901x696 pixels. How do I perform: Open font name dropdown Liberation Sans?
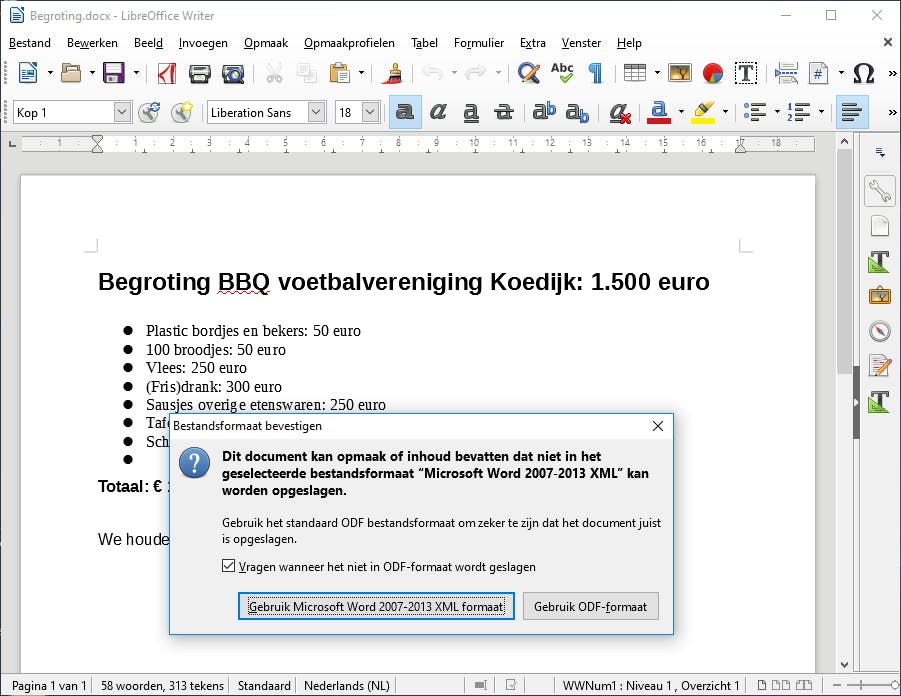[x=316, y=112]
